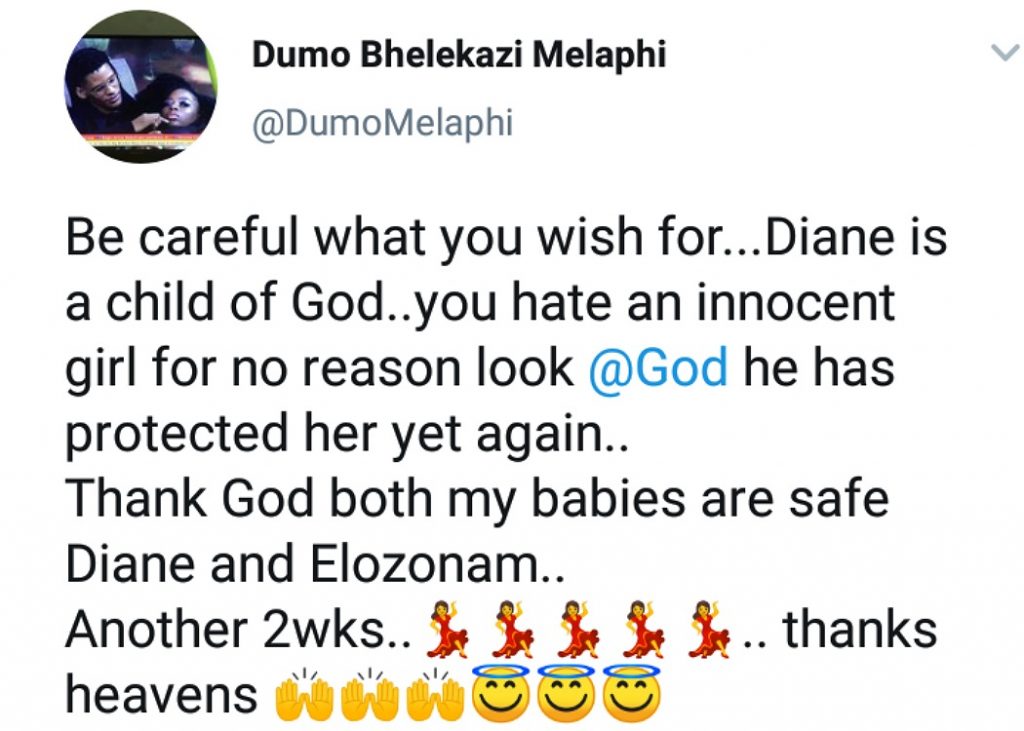Click the second dancing woman emoji

click(x=513, y=628)
